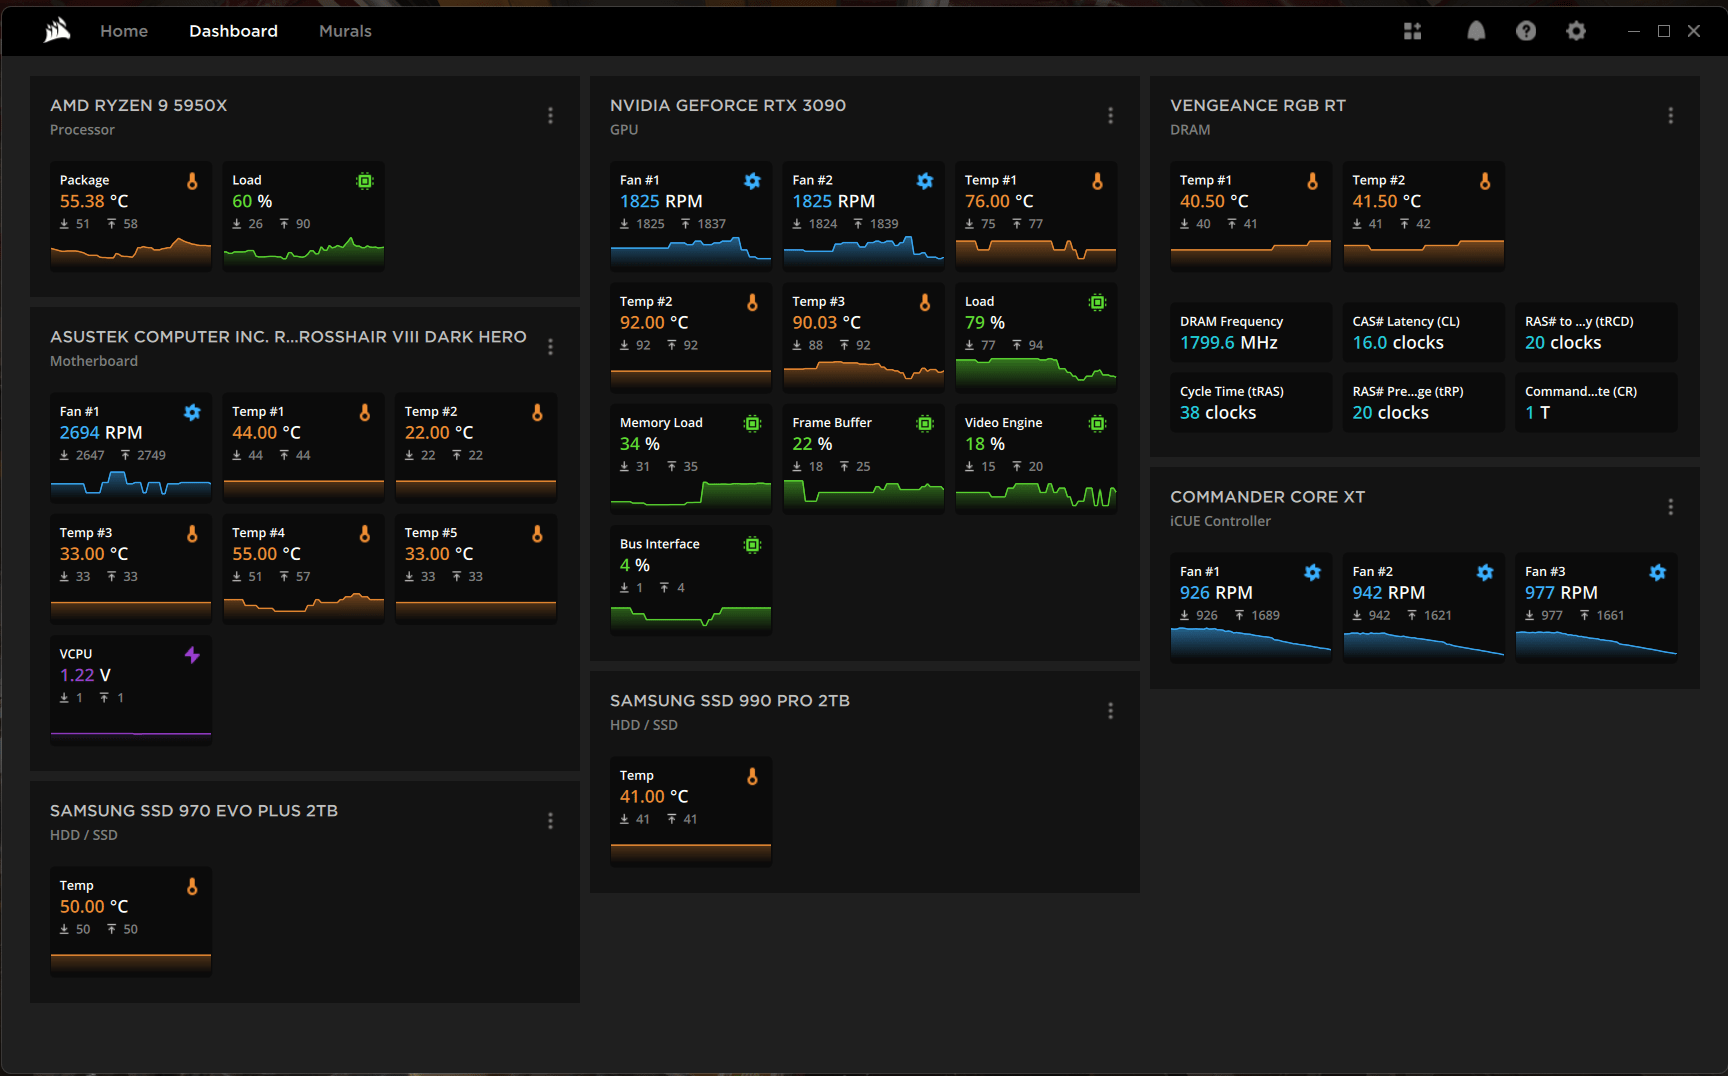1728x1076 pixels.
Task: Click Commander Core XT Fan #1 icon
Action: click(x=1312, y=572)
